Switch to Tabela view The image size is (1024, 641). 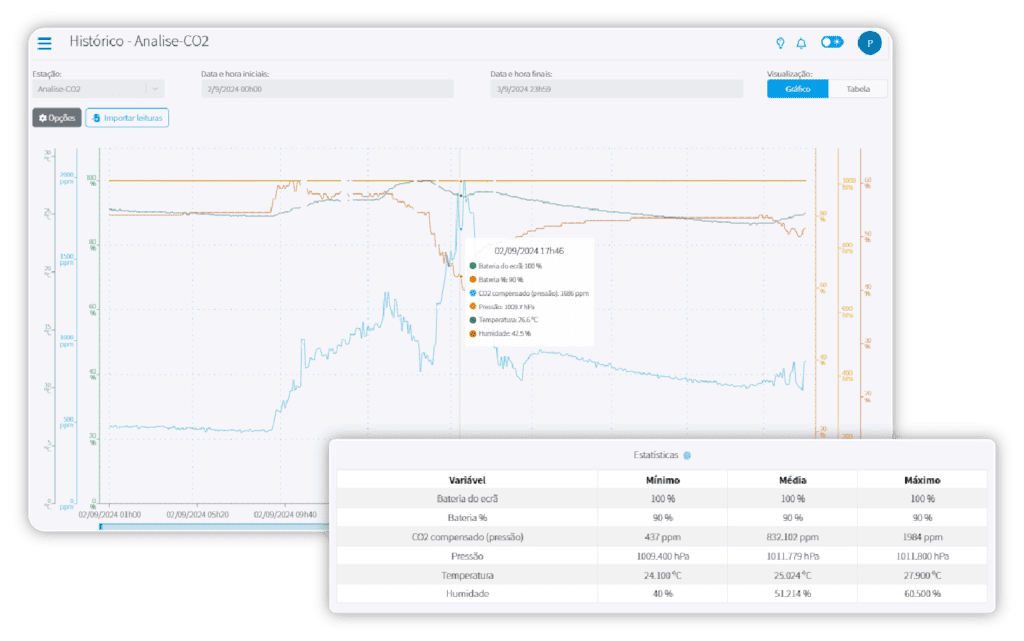857,89
